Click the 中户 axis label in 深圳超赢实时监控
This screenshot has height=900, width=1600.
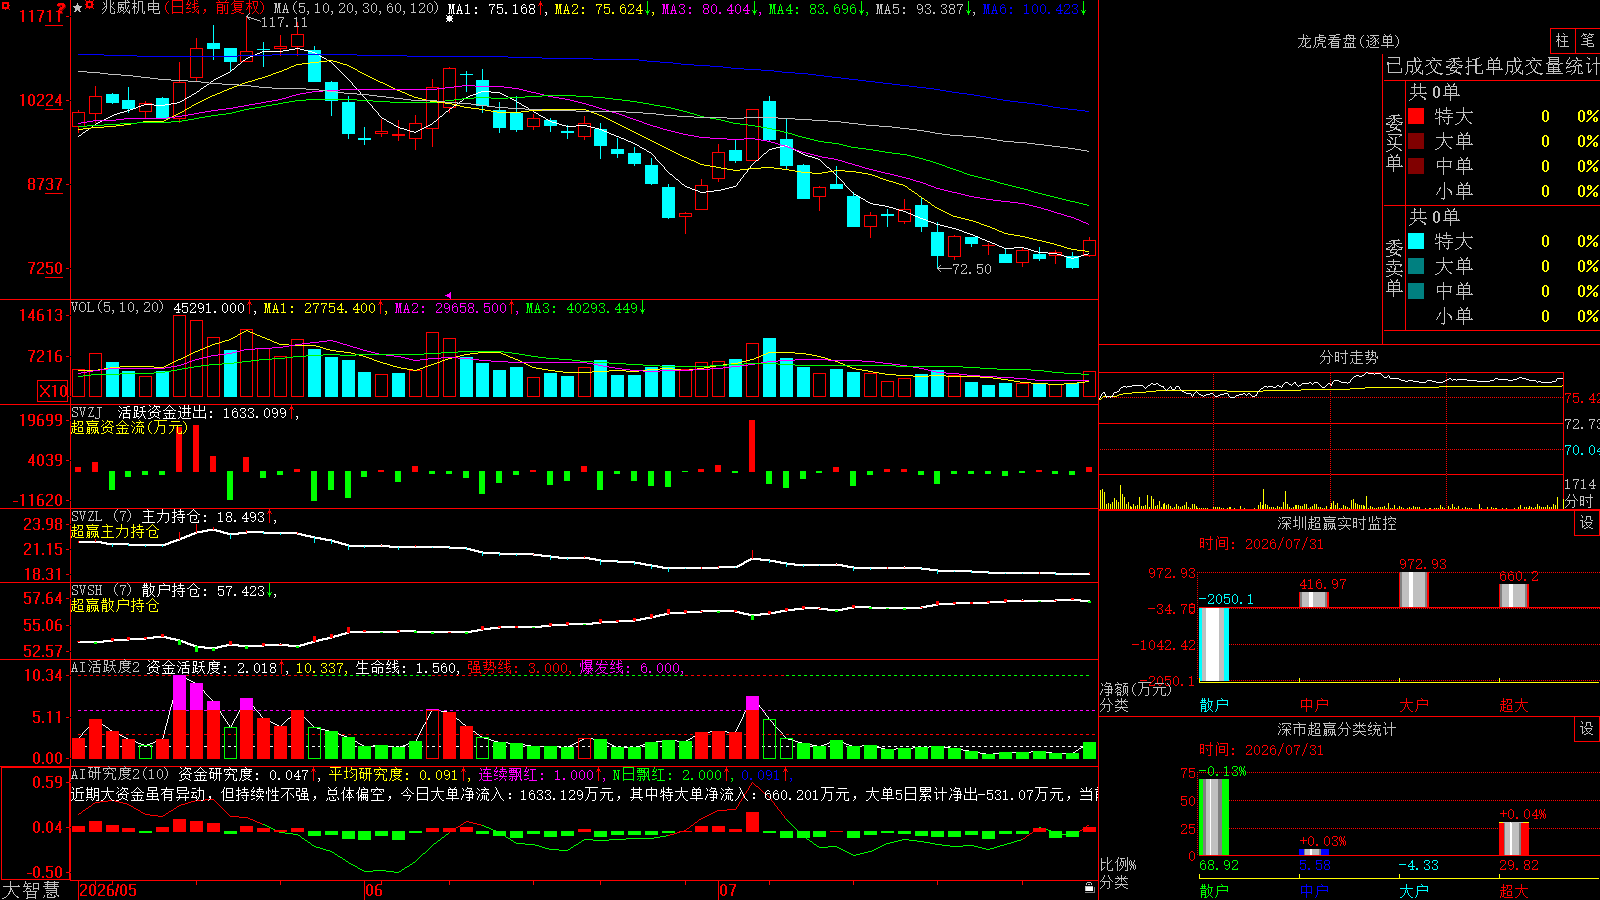click(1314, 705)
